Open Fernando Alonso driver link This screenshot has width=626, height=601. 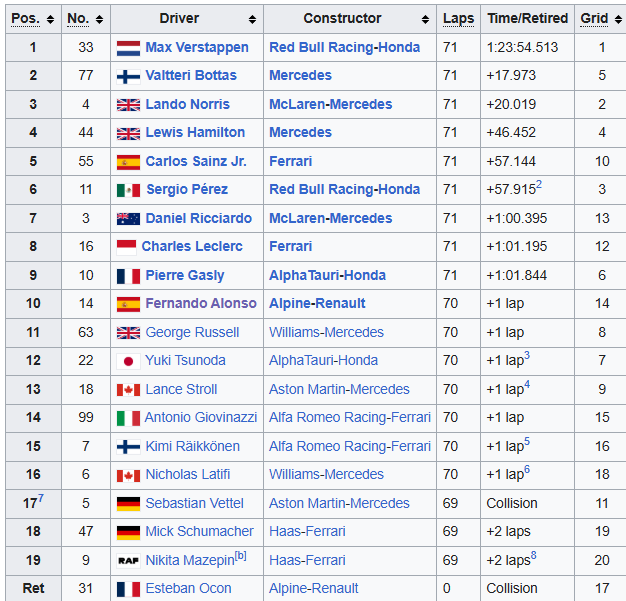click(x=201, y=303)
